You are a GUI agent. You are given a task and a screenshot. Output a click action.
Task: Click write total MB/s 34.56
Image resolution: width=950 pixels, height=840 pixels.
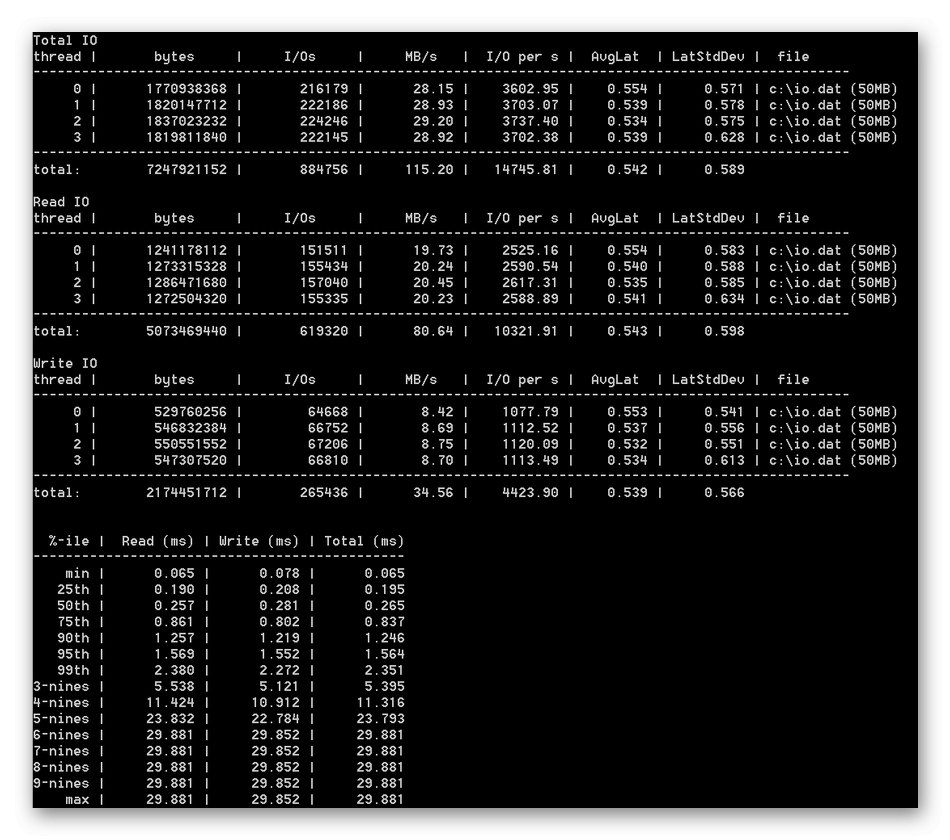click(x=433, y=493)
